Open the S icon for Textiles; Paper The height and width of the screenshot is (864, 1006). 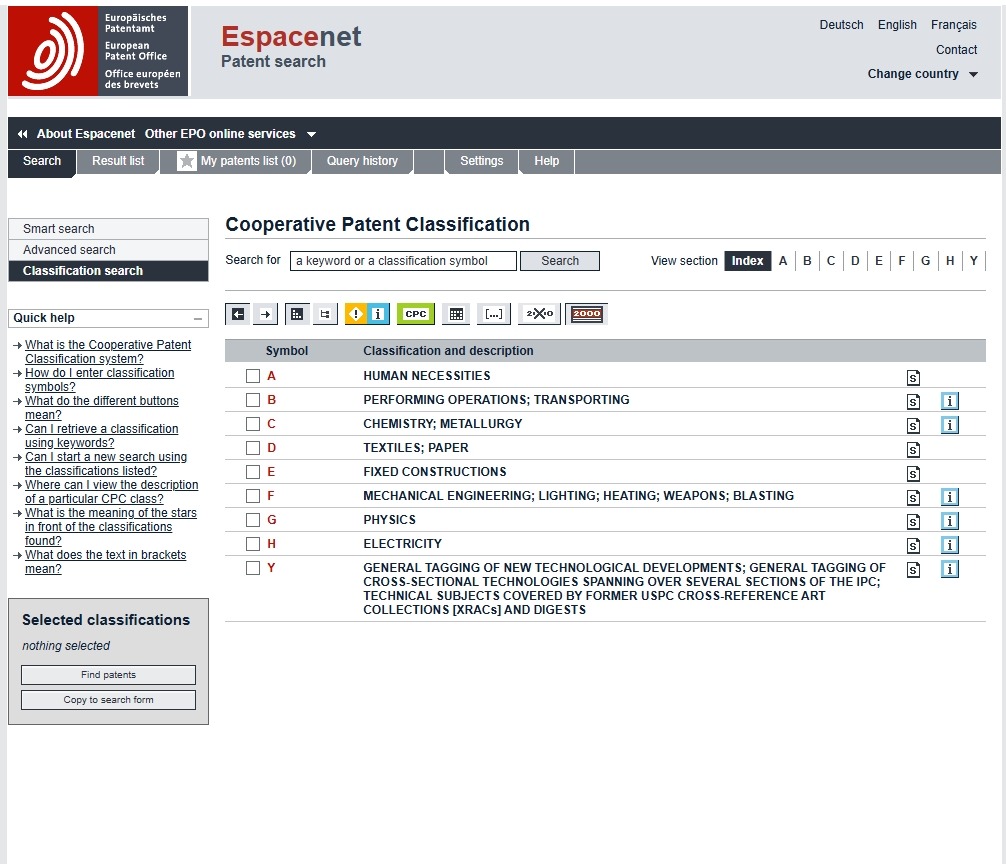pyautogui.click(x=913, y=450)
